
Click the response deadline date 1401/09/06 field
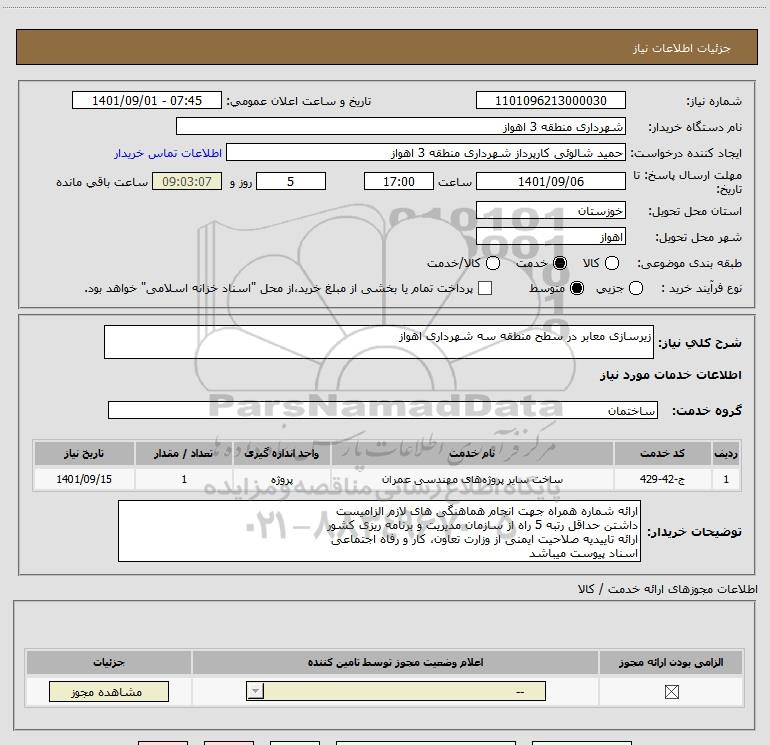coord(550,181)
